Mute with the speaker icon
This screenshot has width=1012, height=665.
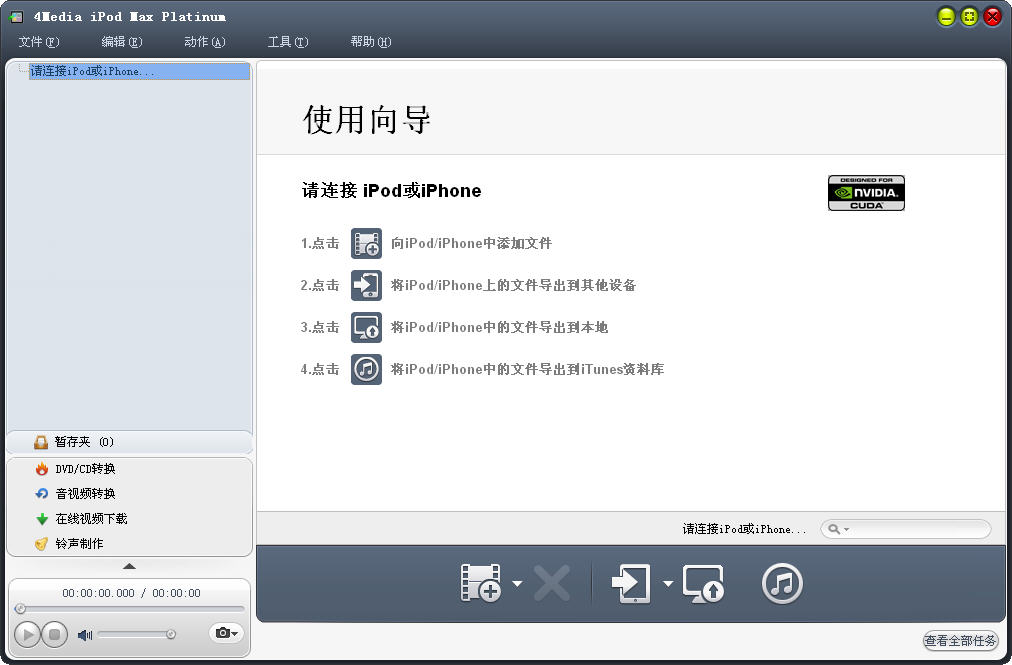(85, 635)
